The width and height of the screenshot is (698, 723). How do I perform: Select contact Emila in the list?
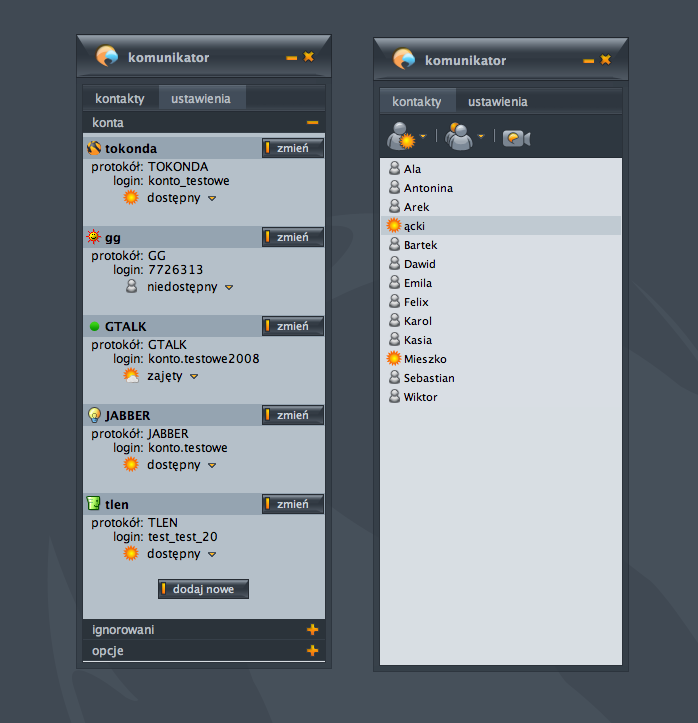click(x=501, y=282)
